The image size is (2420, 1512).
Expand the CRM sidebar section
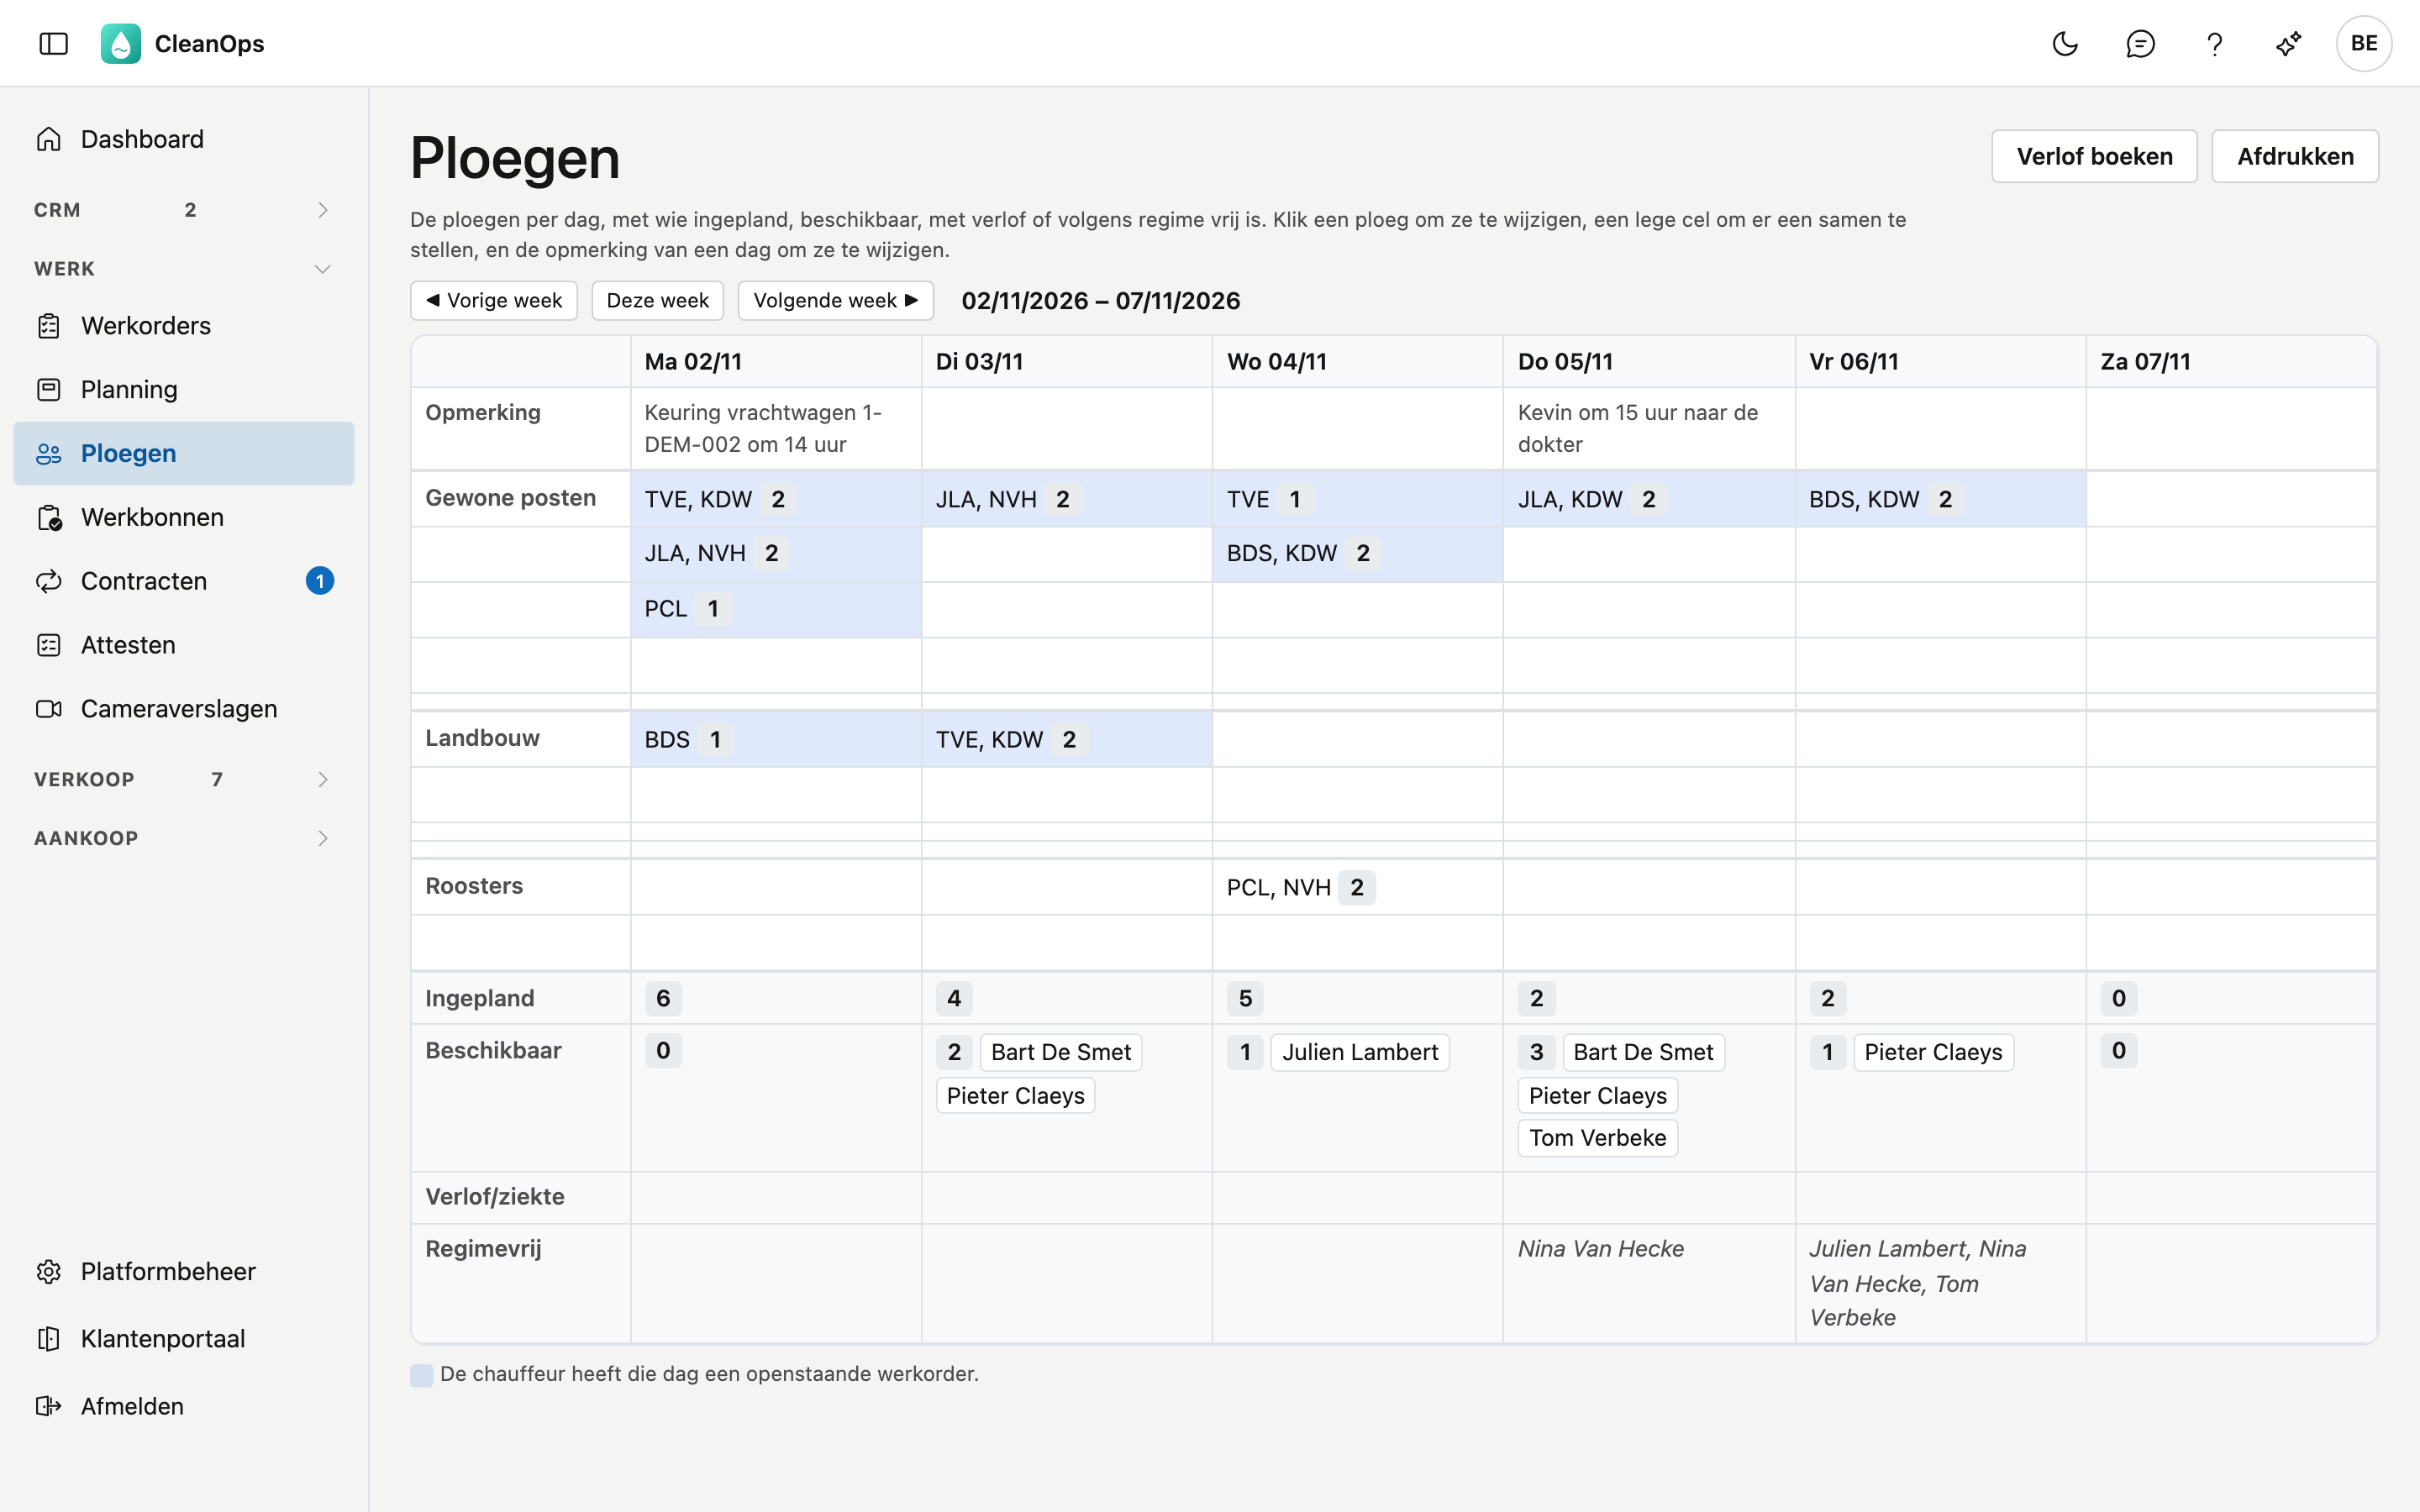coord(184,210)
